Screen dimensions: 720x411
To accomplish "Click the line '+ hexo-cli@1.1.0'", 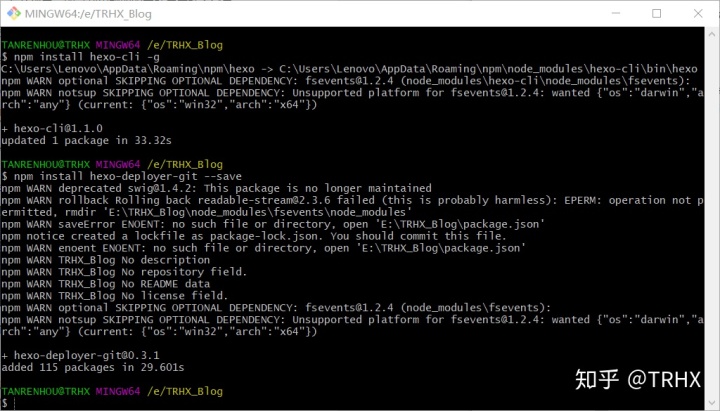I will (52, 129).
